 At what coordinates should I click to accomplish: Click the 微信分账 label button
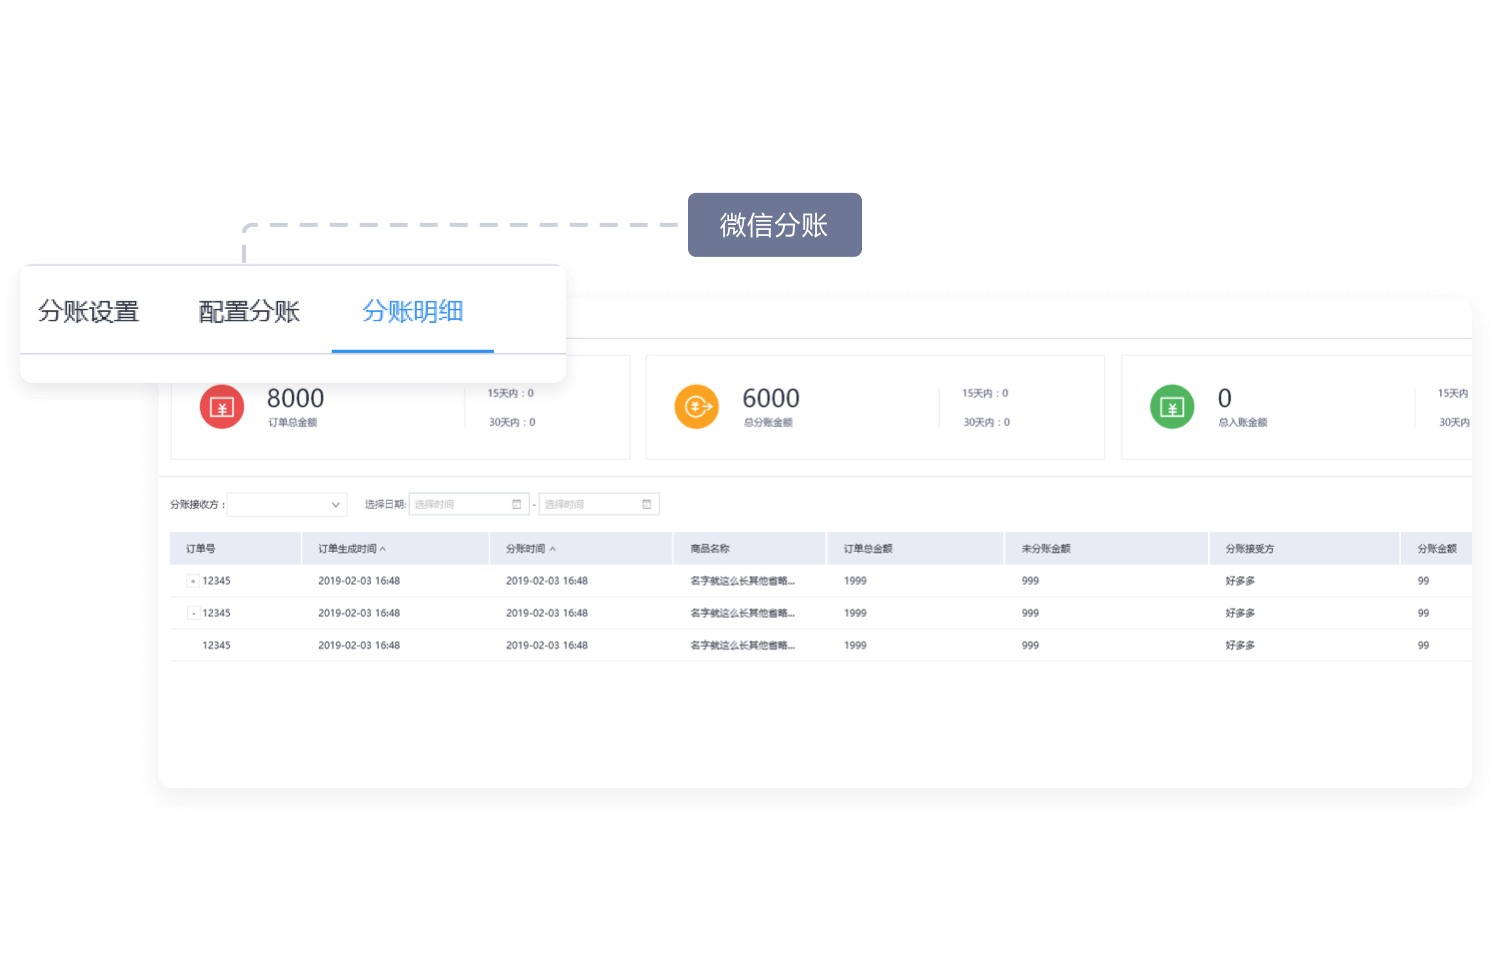point(774,225)
